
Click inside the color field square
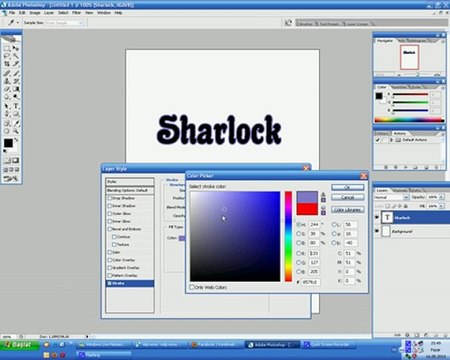tap(235, 236)
